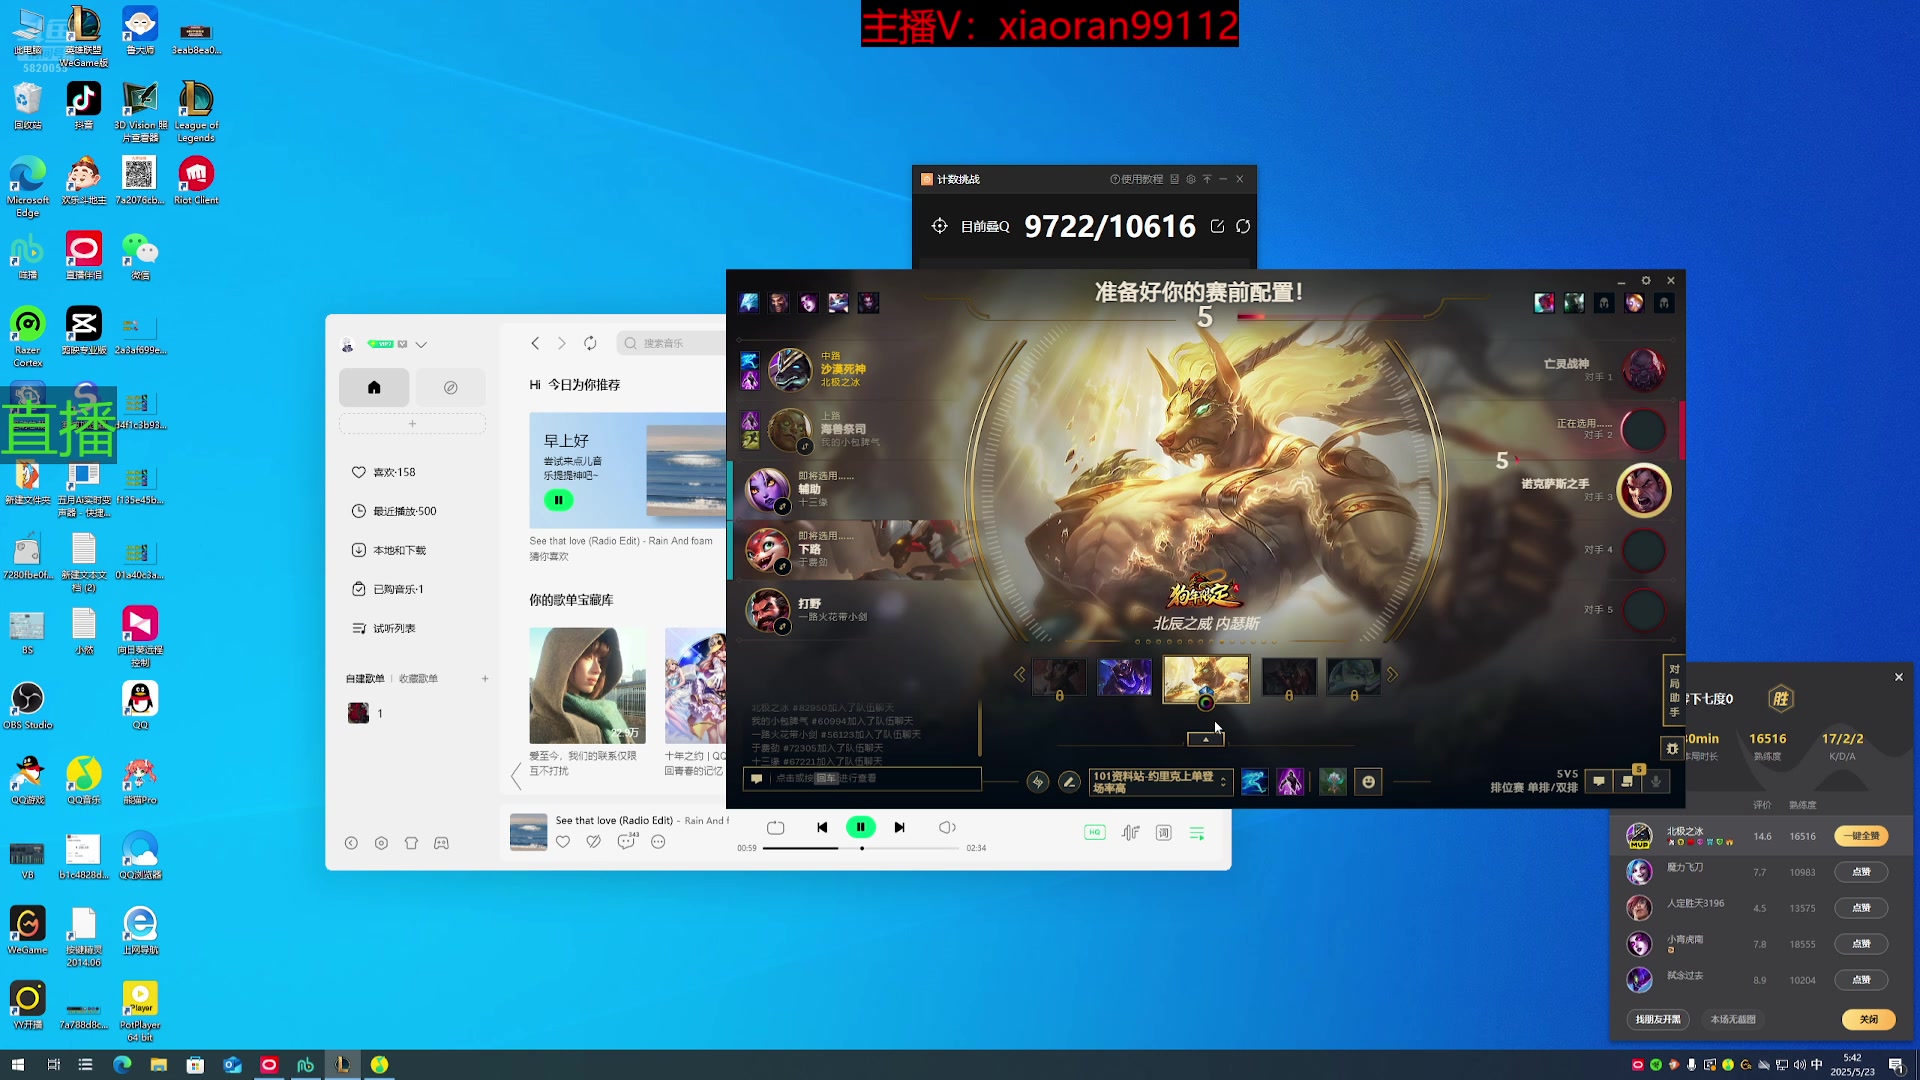Show the lyrics panel icon
The width and height of the screenshot is (1920, 1080).
[x=1163, y=832]
